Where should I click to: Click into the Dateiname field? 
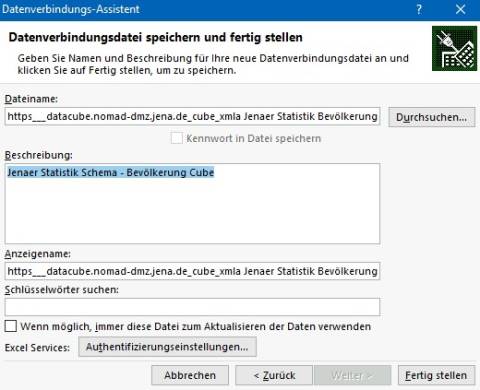point(192,116)
